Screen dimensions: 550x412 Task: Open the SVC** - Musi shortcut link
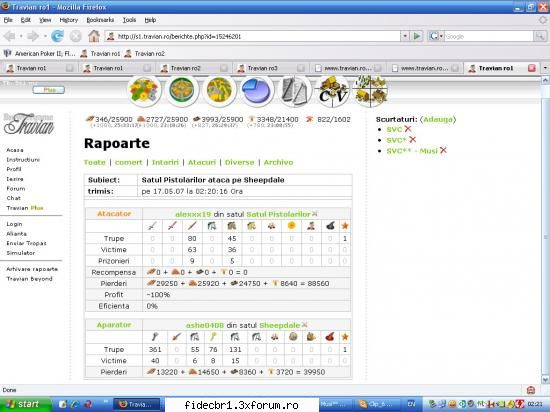[x=412, y=151]
